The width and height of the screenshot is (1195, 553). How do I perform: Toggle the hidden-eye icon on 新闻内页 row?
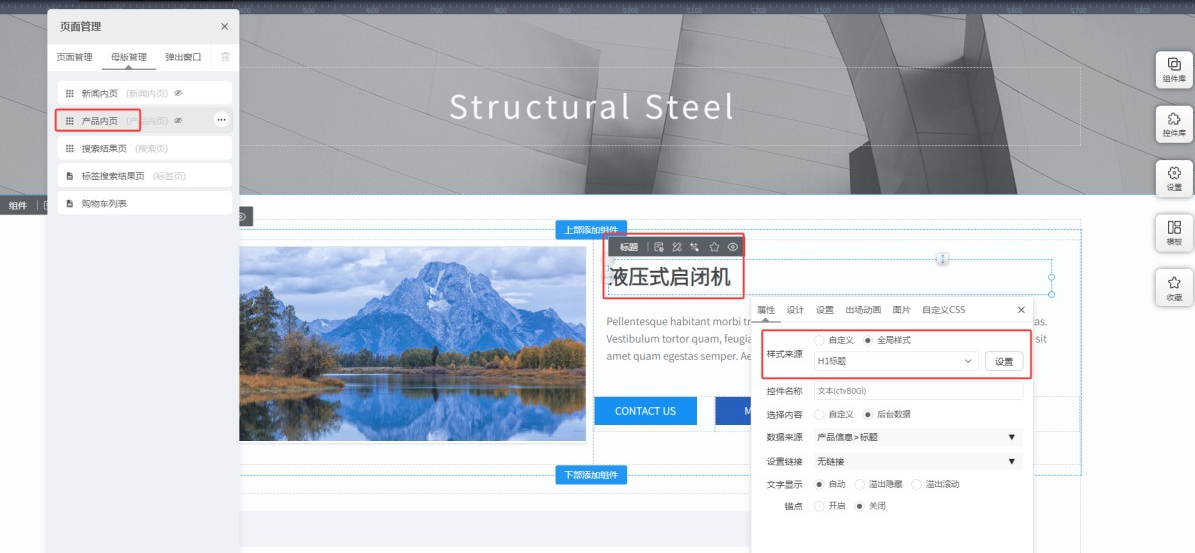(x=178, y=93)
